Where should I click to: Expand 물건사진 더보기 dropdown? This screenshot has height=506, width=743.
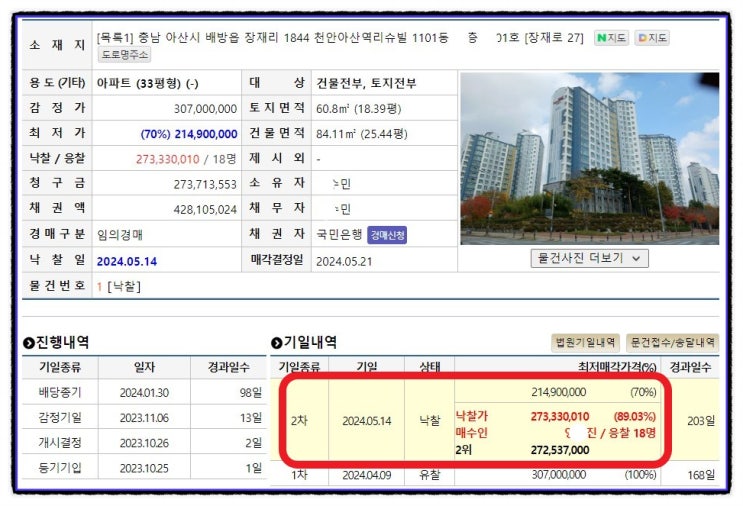[589, 258]
